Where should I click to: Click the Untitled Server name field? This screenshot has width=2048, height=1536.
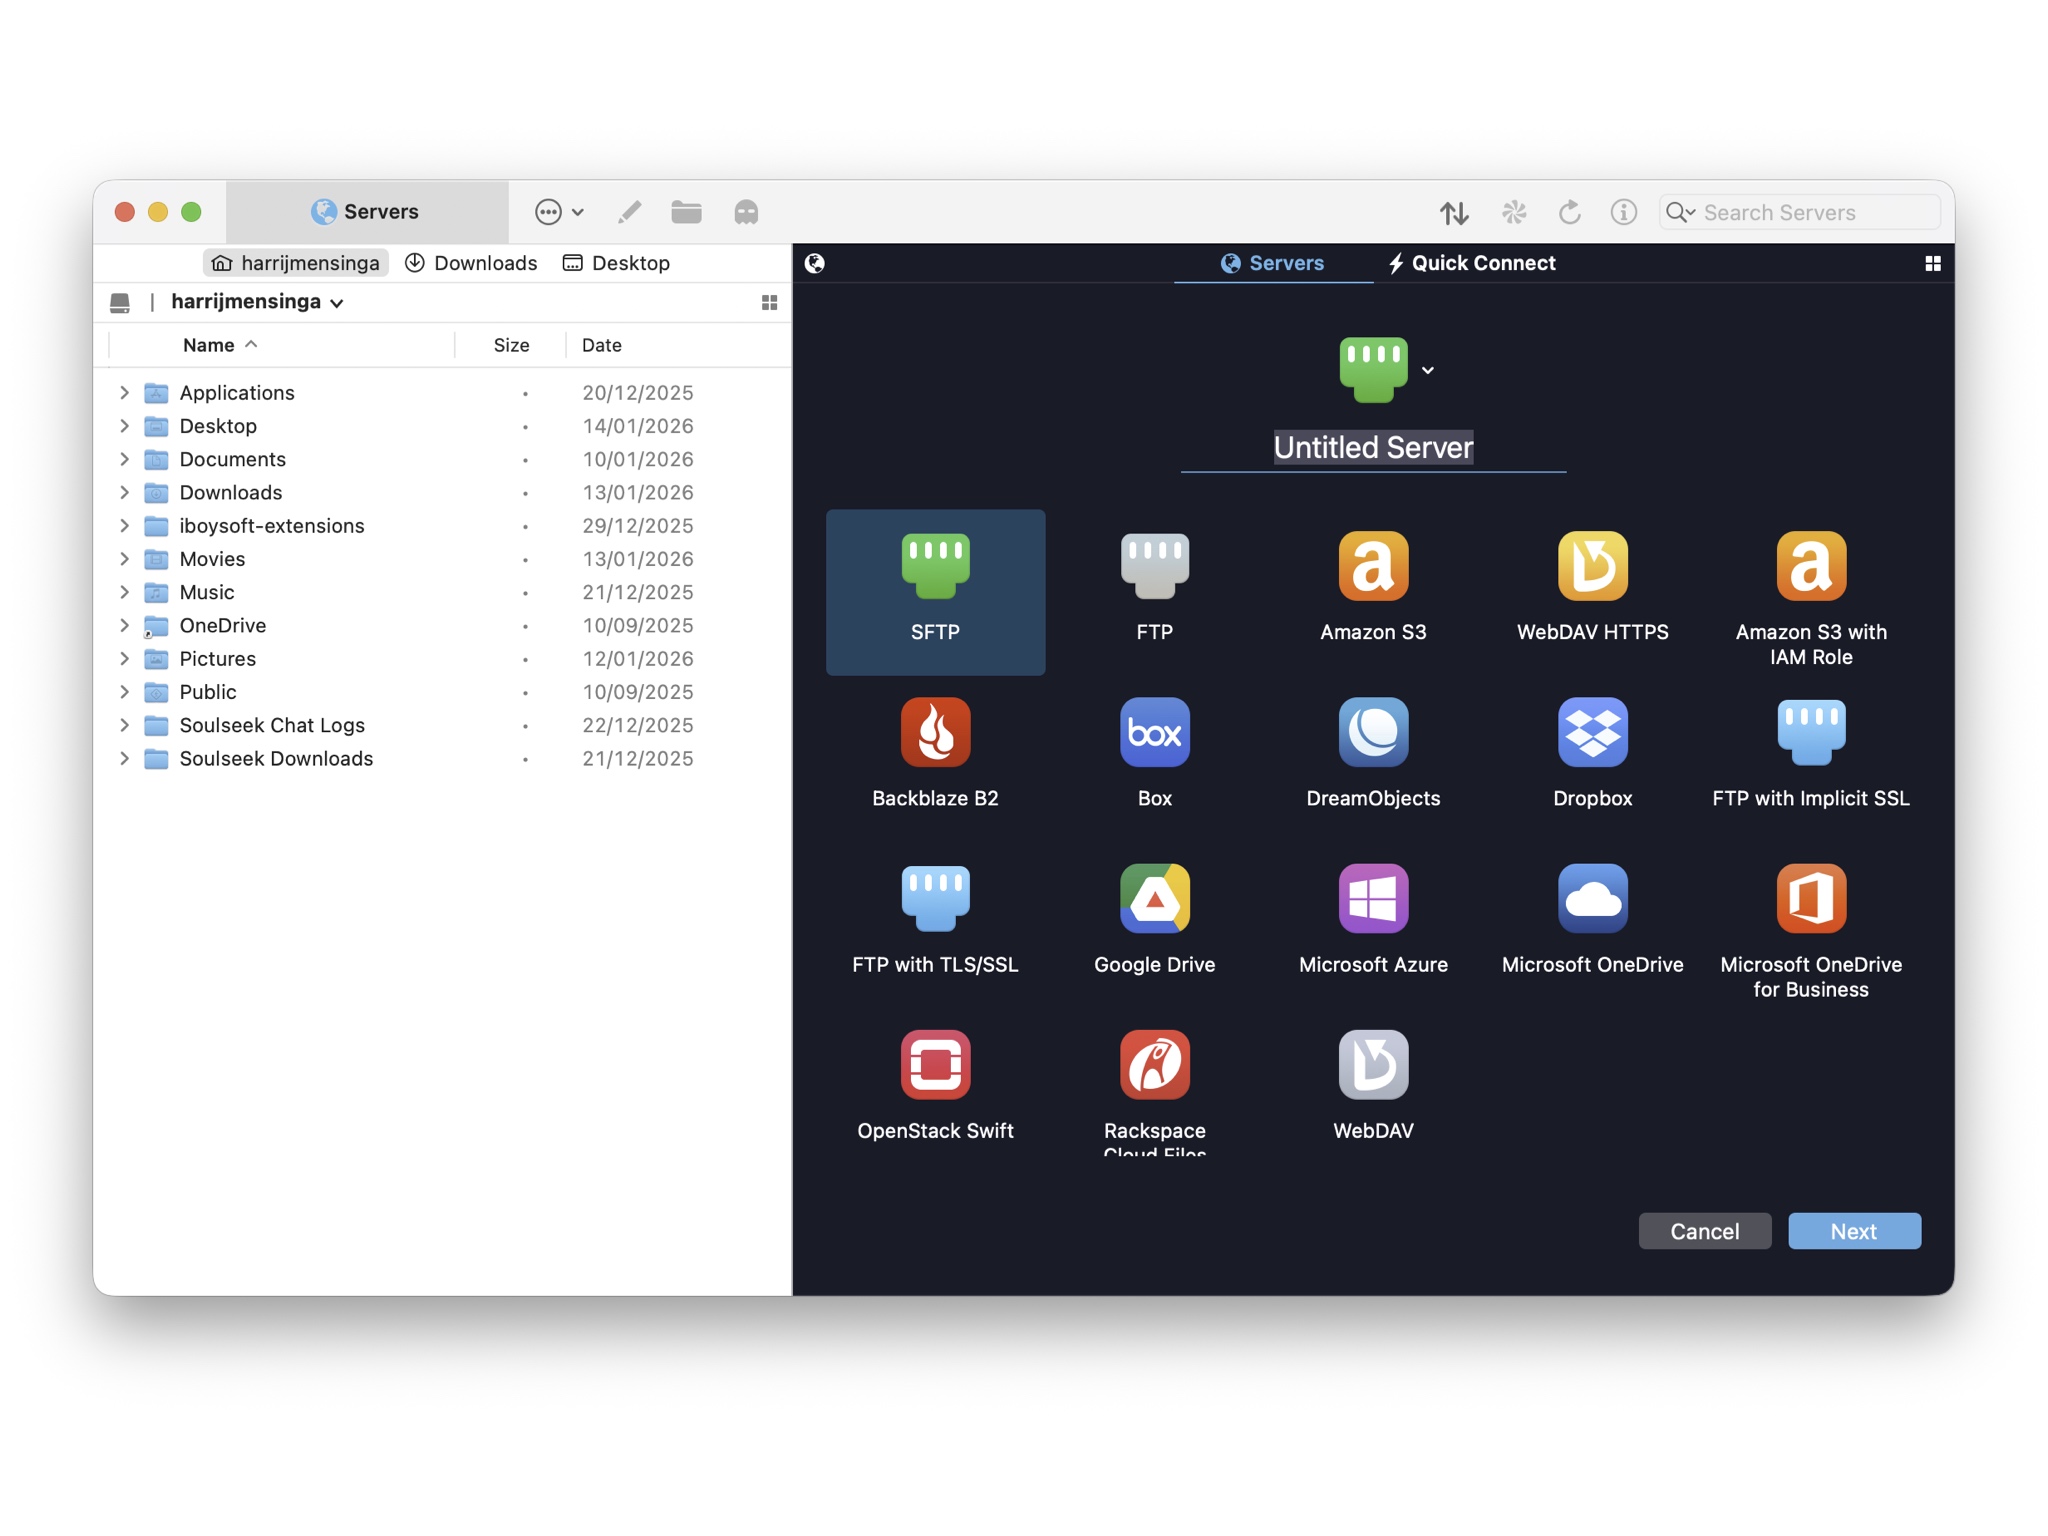tap(1373, 447)
